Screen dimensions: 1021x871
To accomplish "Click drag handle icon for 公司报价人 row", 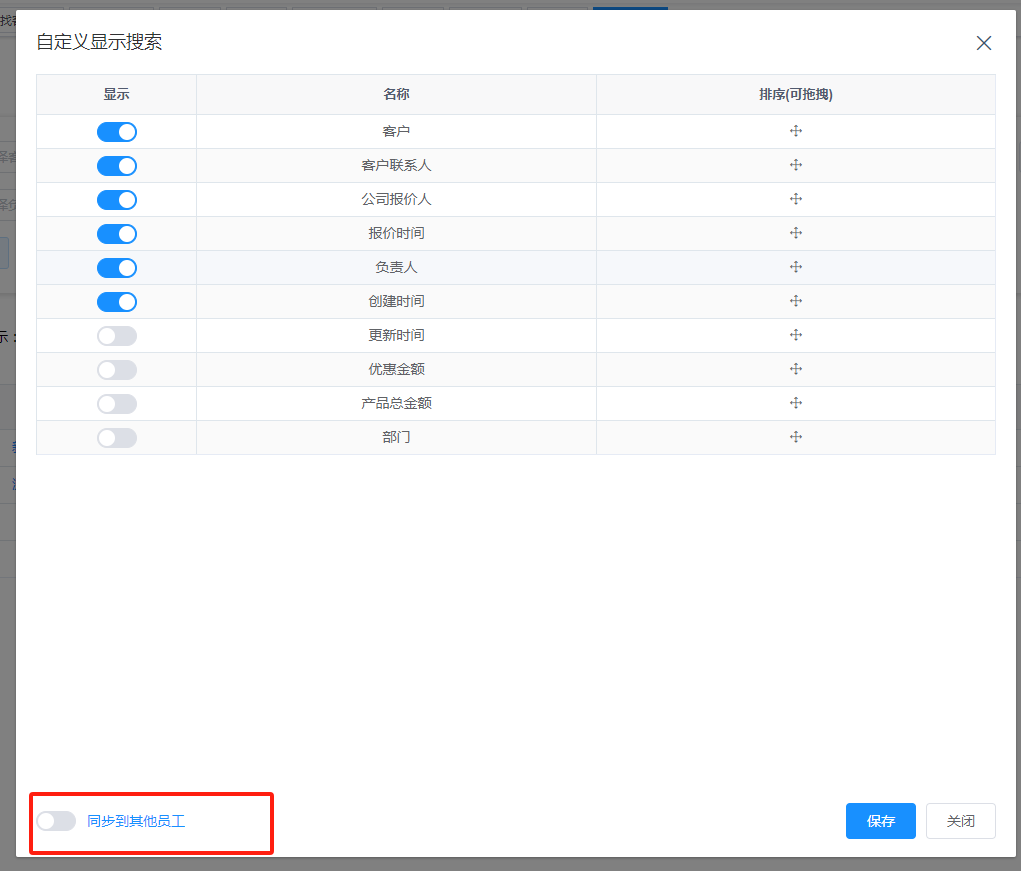I will [x=796, y=199].
